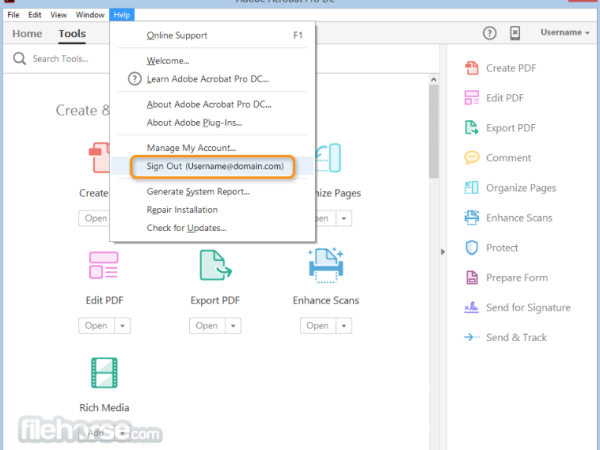Click the Rich Media filmstrip icon
The image size is (600, 450).
(x=104, y=373)
